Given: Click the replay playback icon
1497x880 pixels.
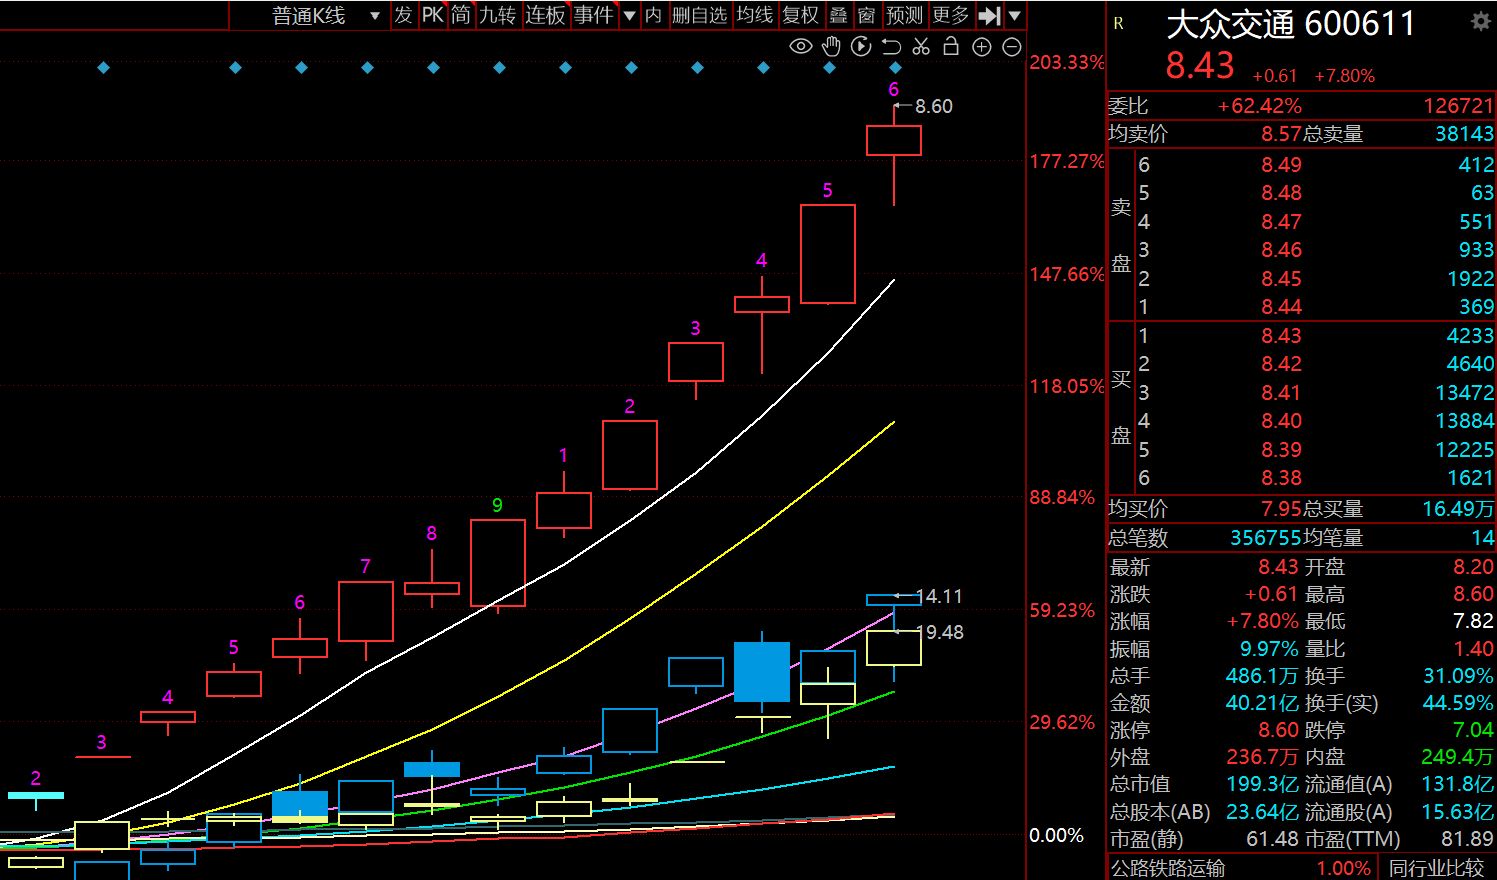Looking at the screenshot, I should point(861,46).
